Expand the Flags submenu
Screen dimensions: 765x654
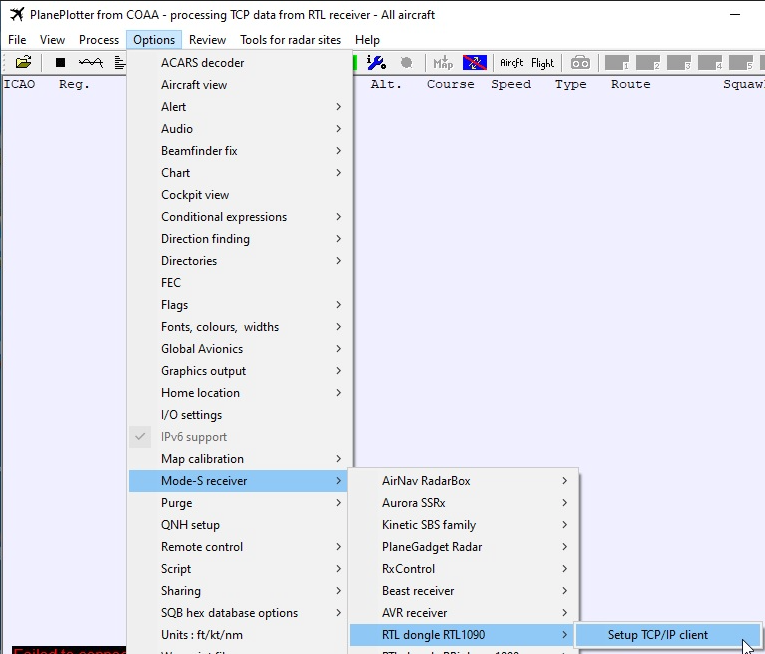pyautogui.click(x=240, y=305)
